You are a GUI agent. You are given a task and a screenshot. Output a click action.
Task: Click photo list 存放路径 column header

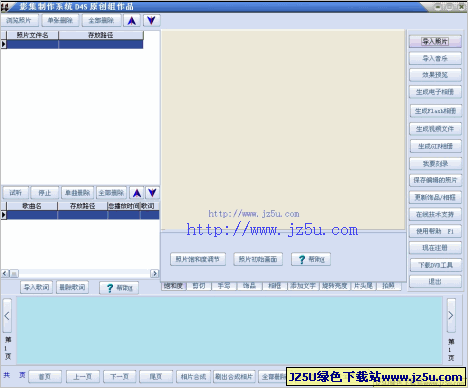pyautogui.click(x=101, y=35)
